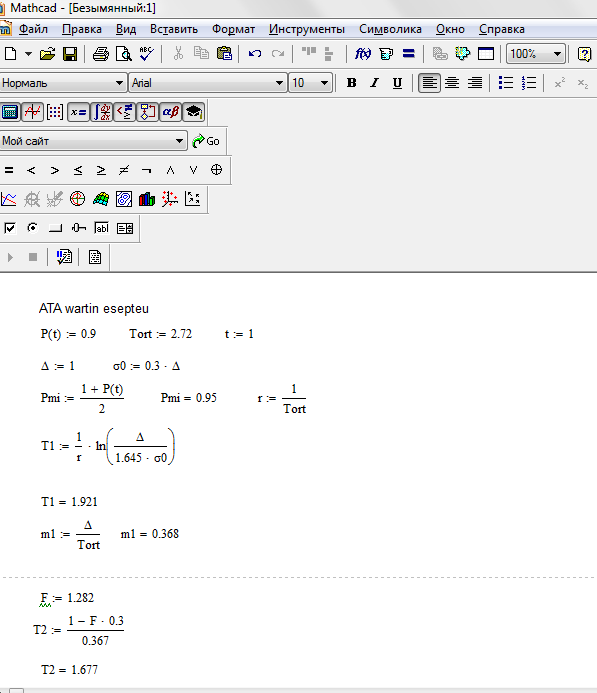Open the Calculus toolbar integral icon
Screen dimensions: 597x693
click(102, 112)
